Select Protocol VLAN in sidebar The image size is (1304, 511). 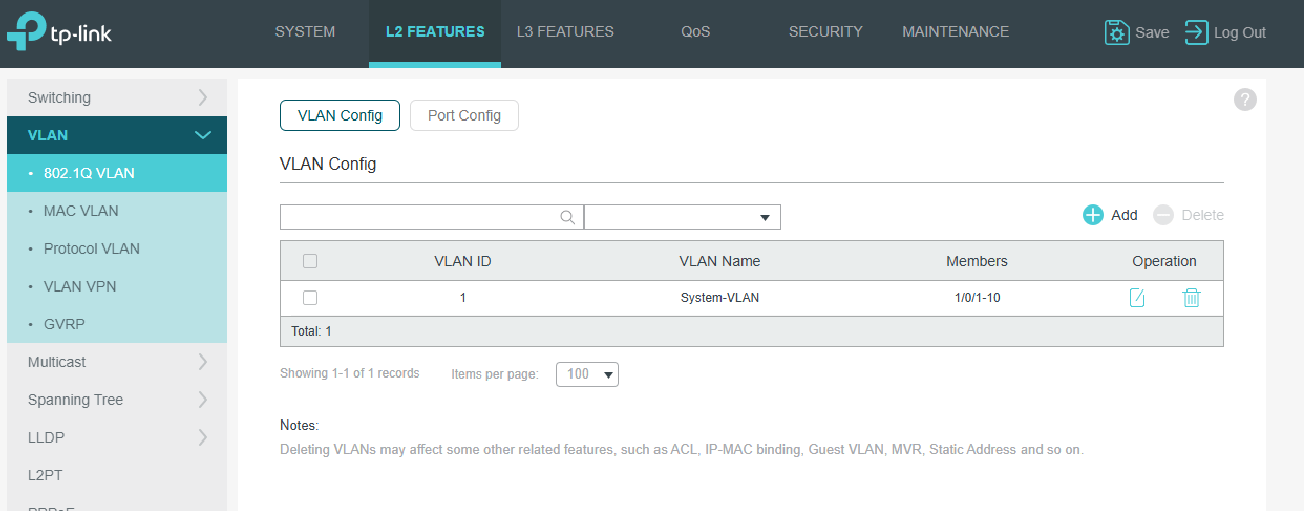[x=117, y=249]
